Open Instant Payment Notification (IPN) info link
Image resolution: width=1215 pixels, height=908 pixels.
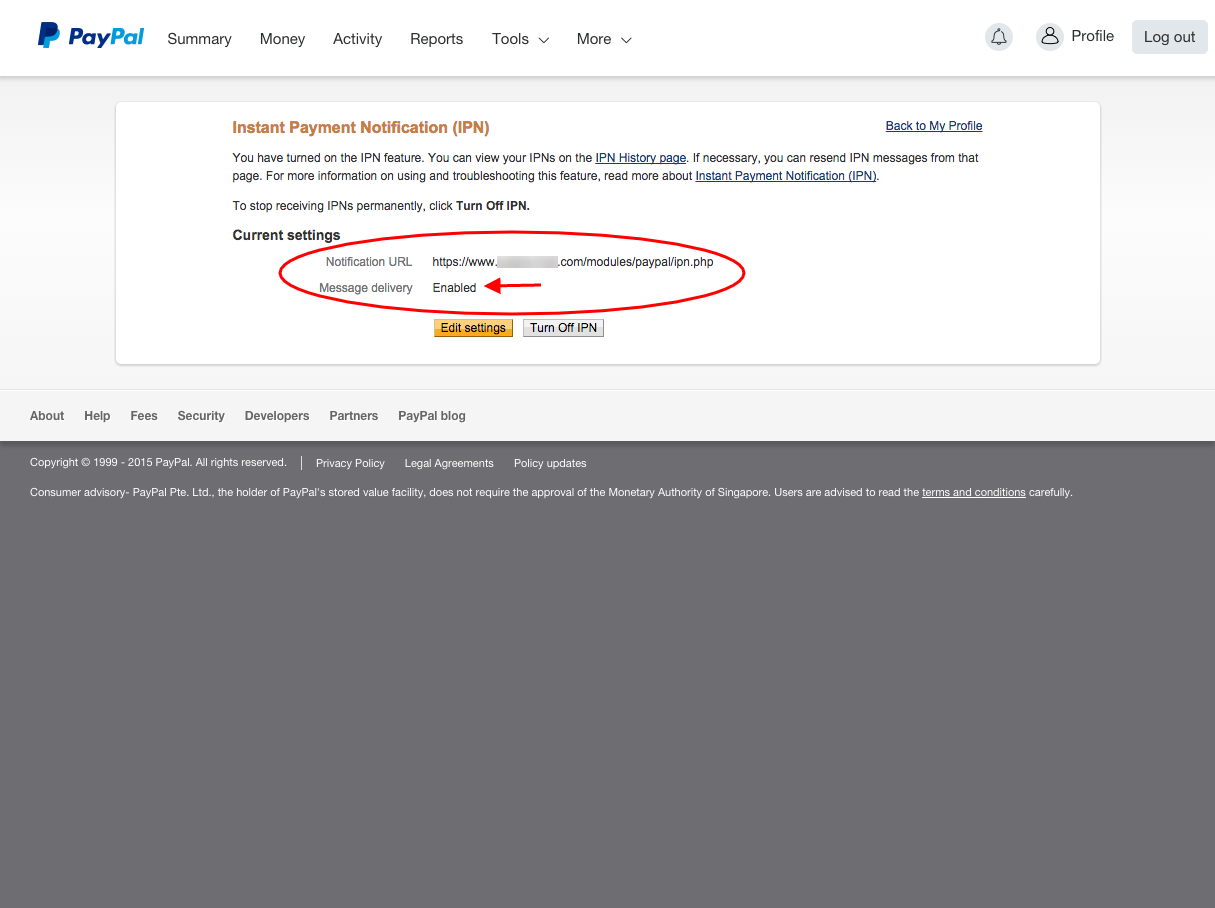pyautogui.click(x=786, y=176)
